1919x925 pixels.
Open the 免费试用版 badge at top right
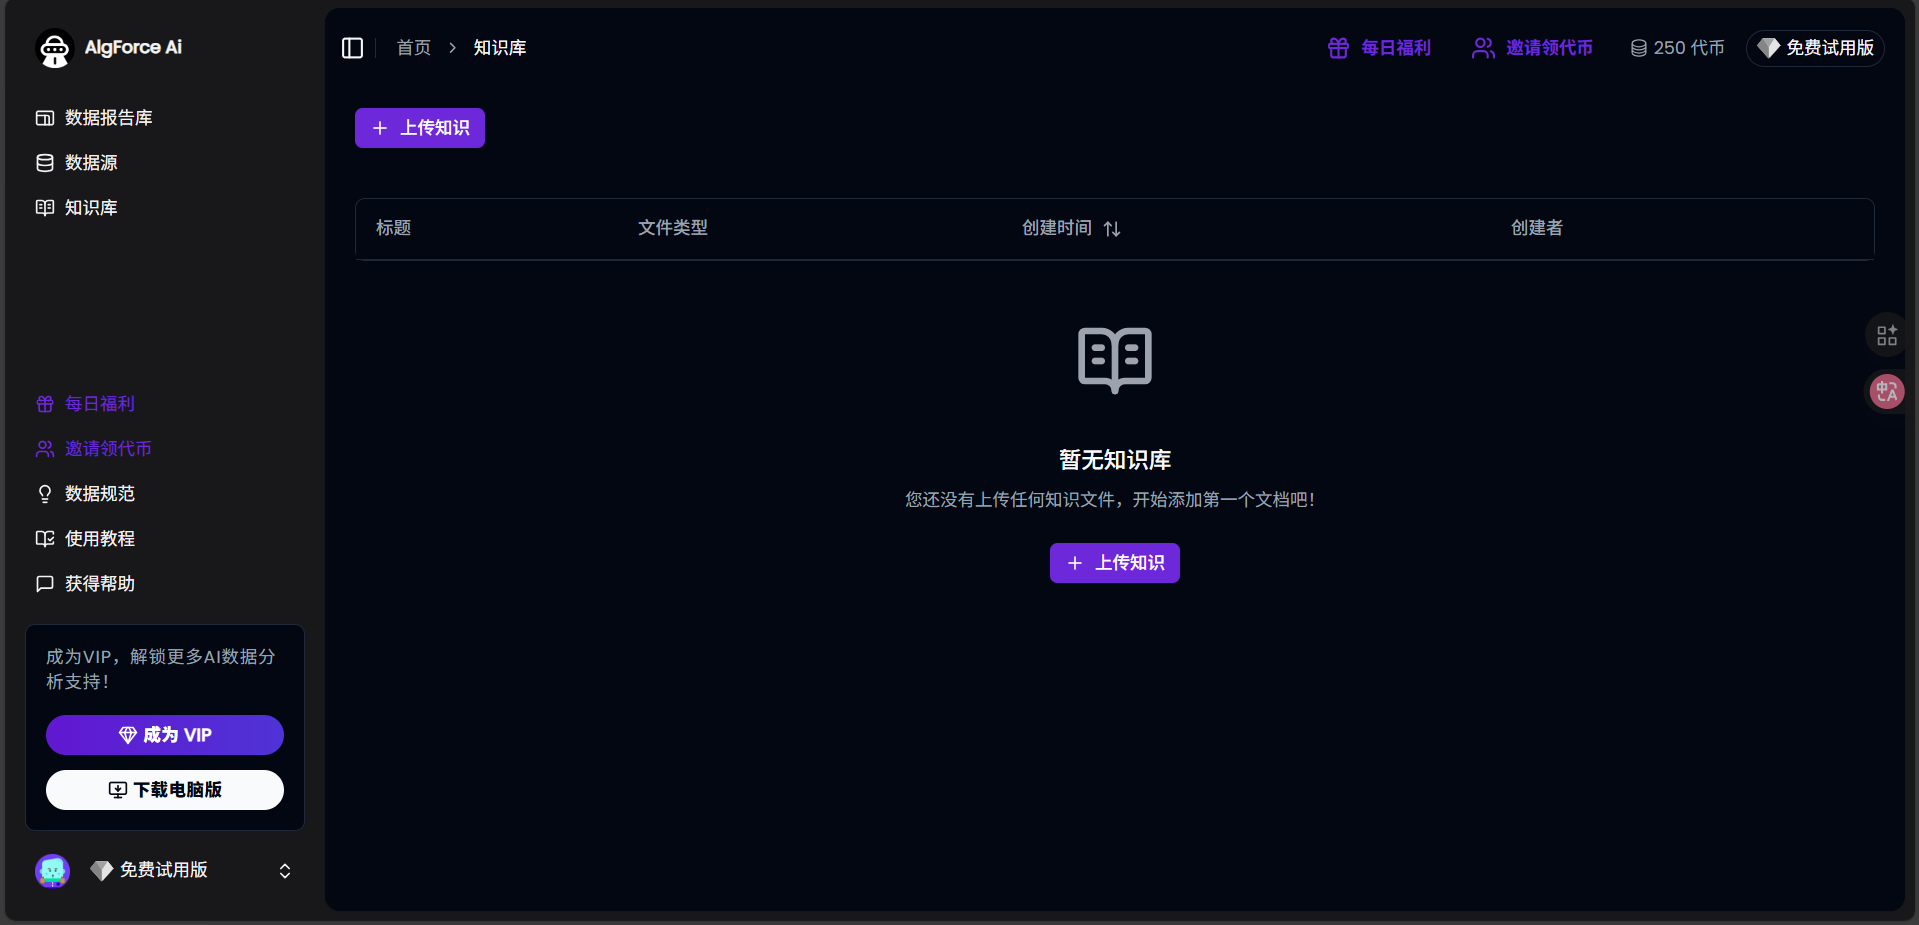1815,48
